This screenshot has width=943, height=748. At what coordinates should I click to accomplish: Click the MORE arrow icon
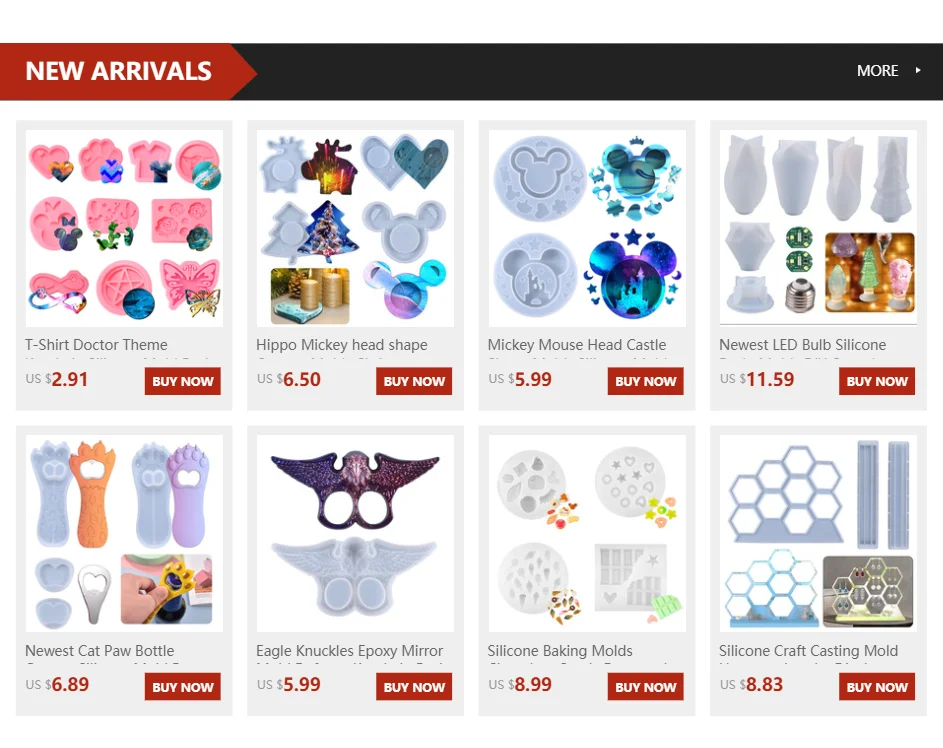pos(918,70)
